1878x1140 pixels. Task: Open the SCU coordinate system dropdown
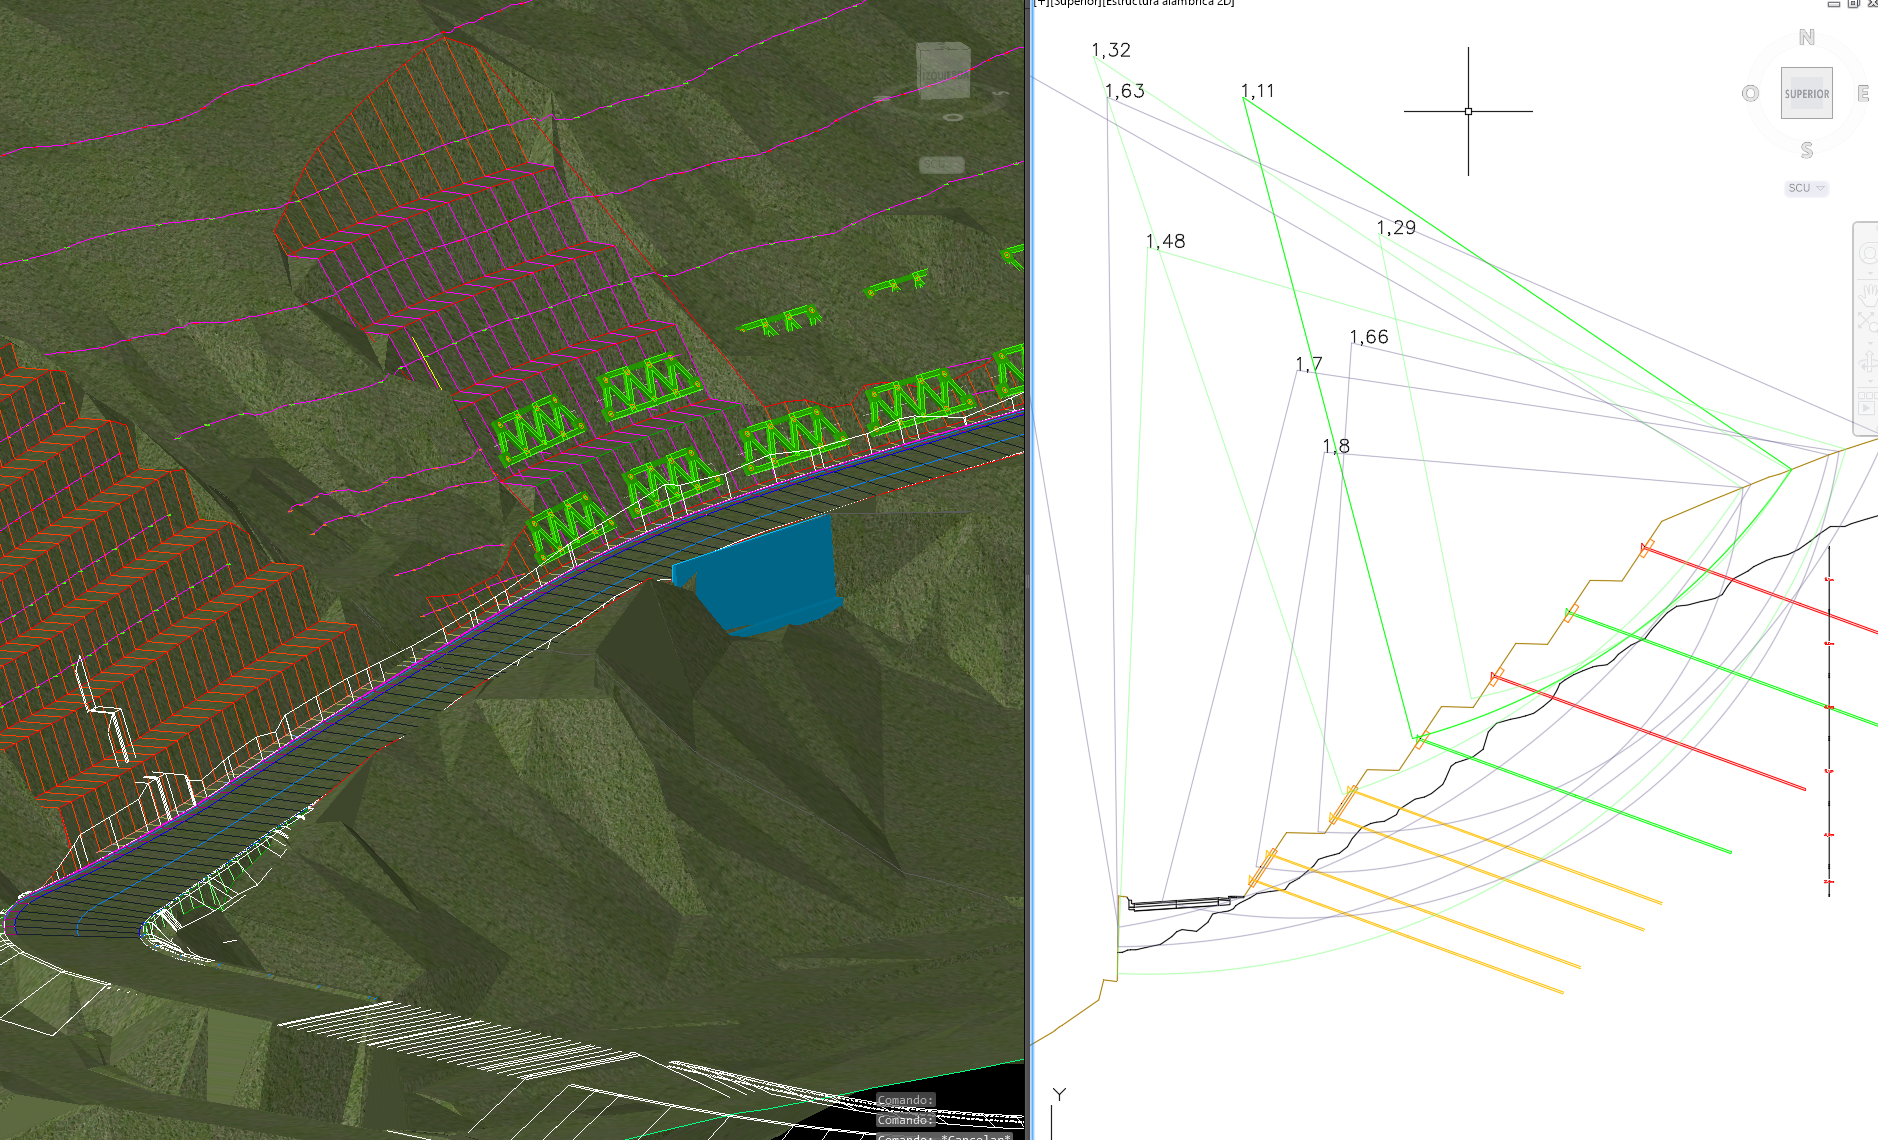(x=1806, y=188)
